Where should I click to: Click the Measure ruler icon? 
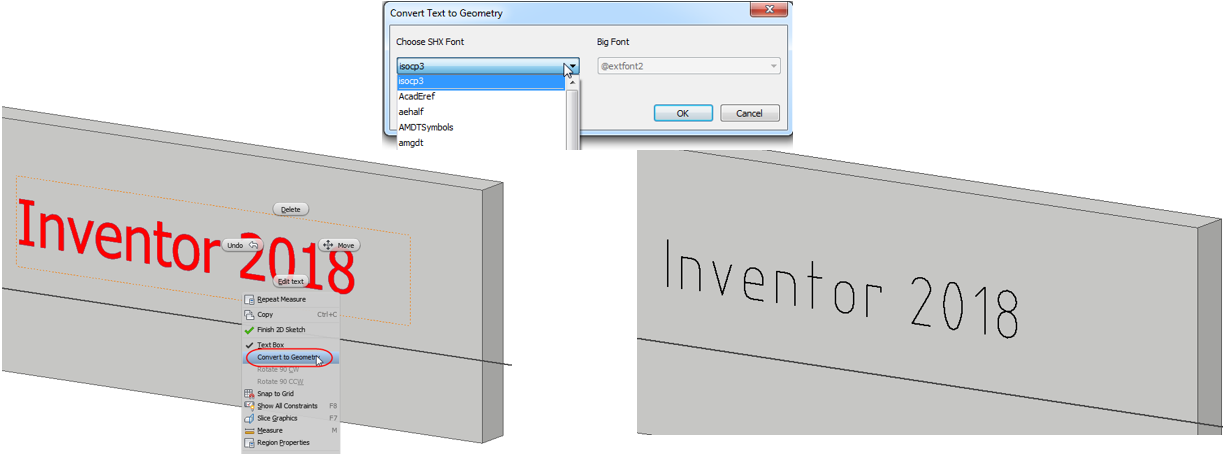[x=249, y=431]
